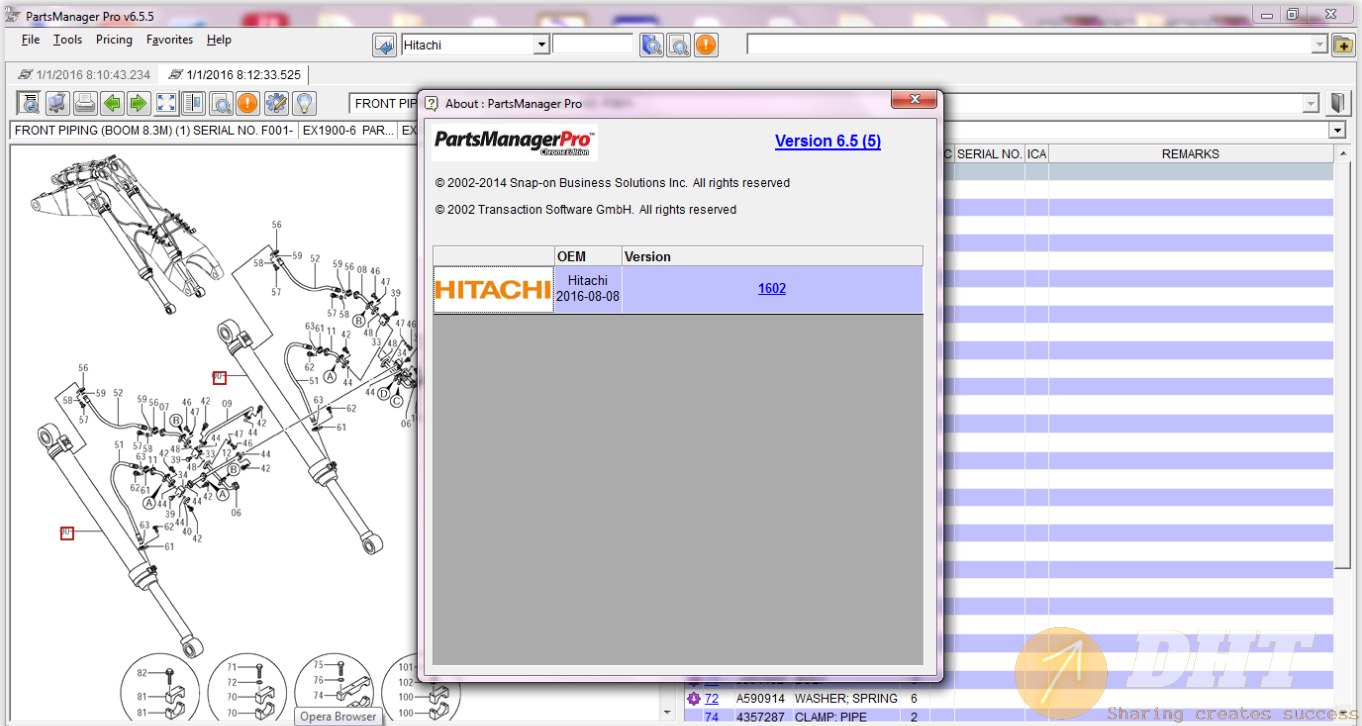Expand the FRONT PIPING title dropdown arrow
Screen dimensions: 1362x726
pyautogui.click(x=1311, y=103)
